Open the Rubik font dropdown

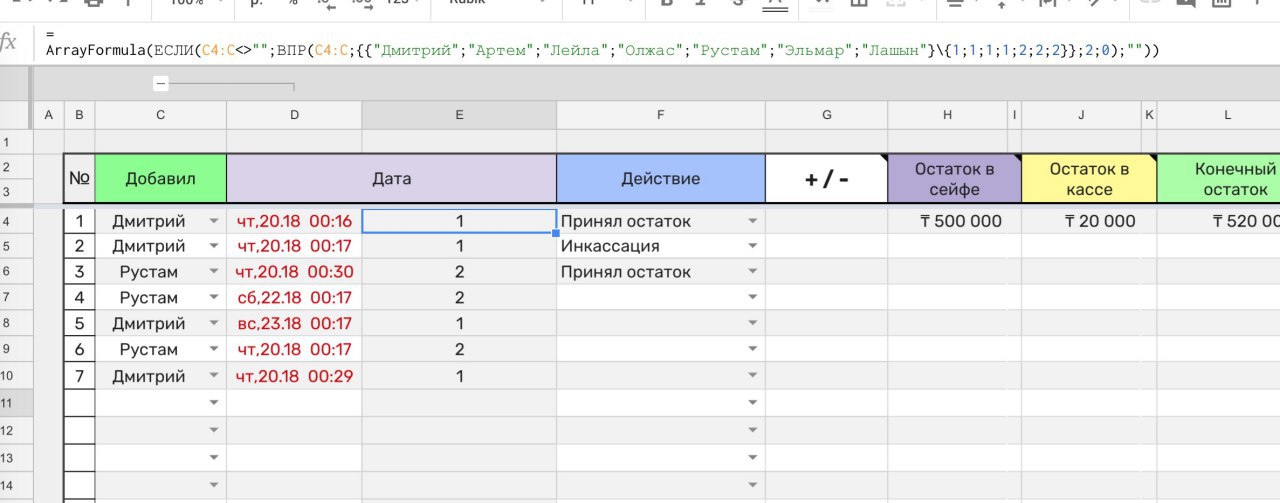tap(488, 3)
